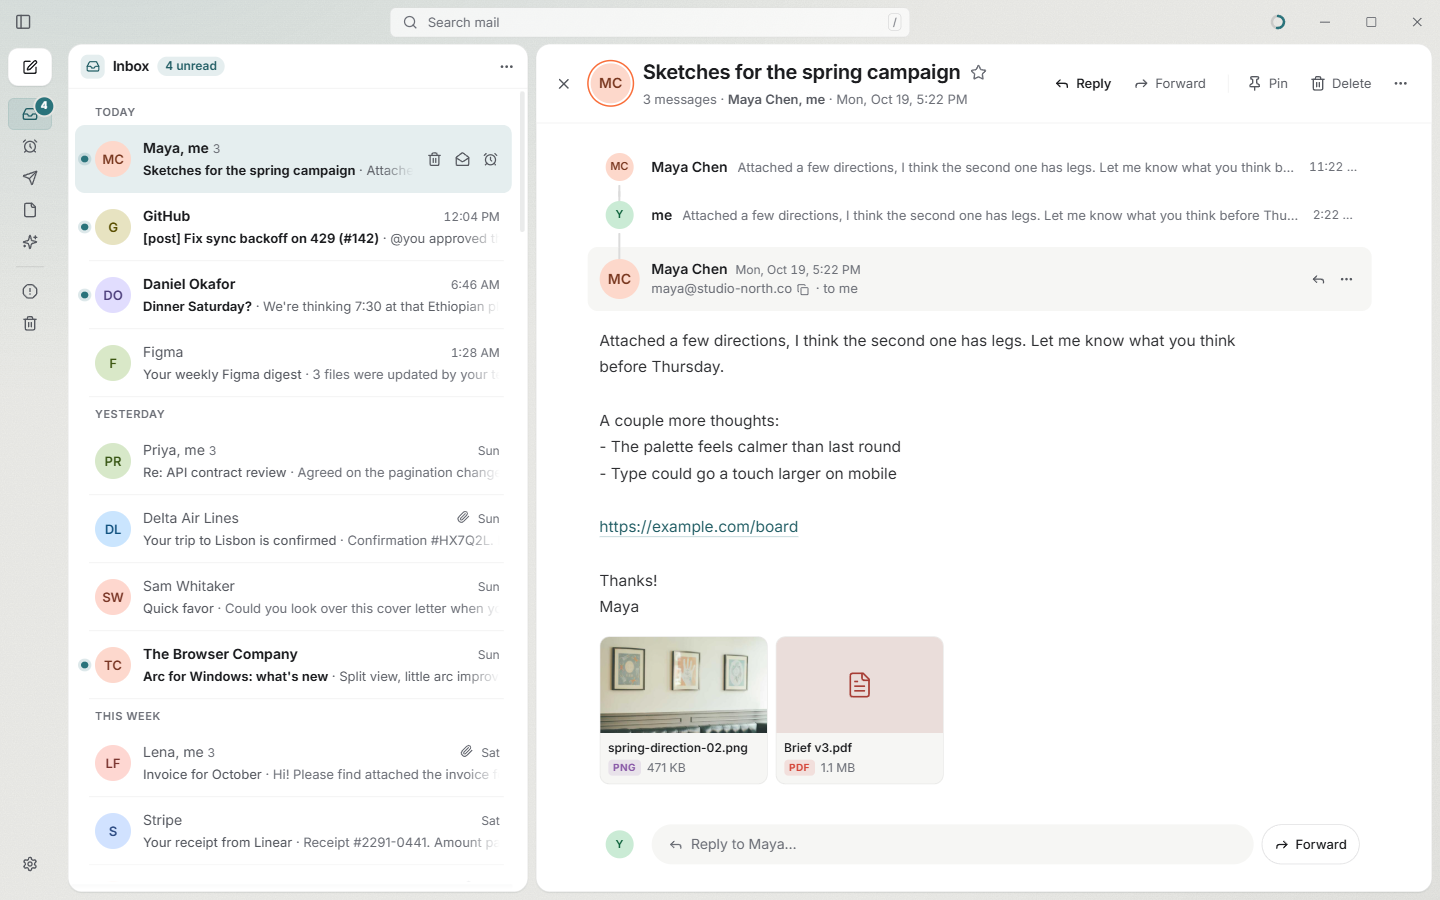Snooze the Maya thread in list

click(491, 159)
